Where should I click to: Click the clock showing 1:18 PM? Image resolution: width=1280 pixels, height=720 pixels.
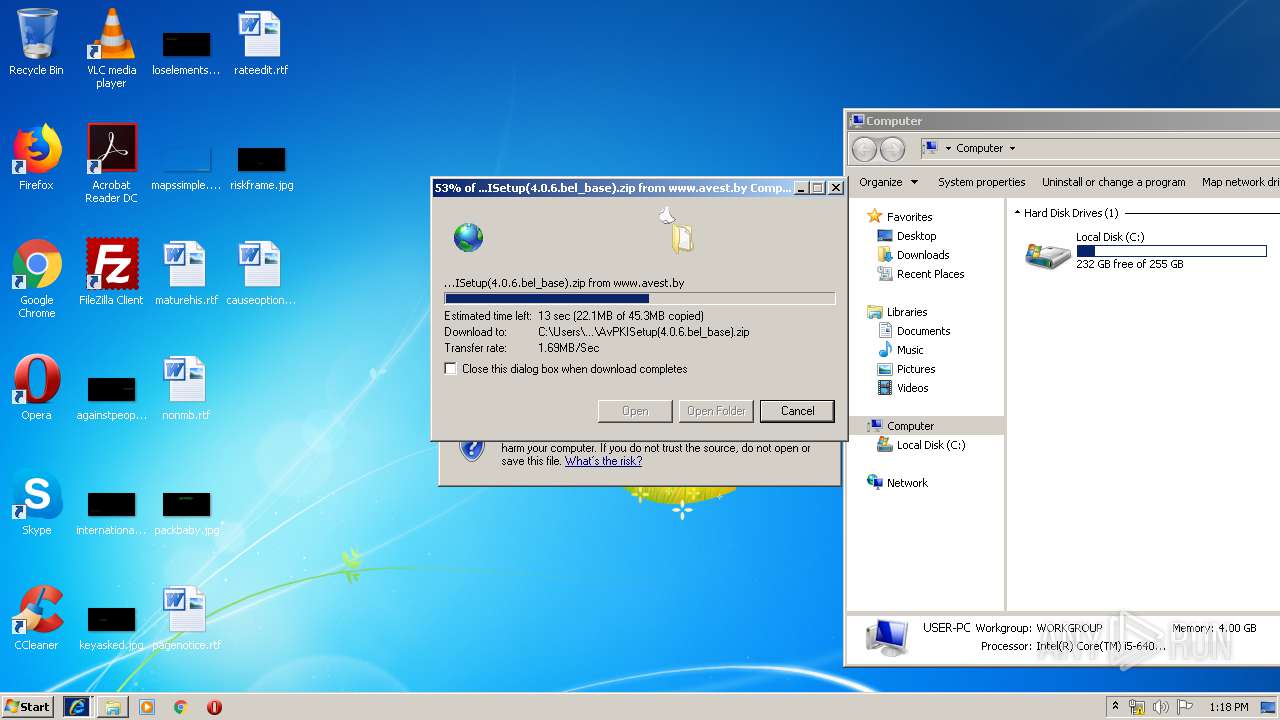[1229, 707]
